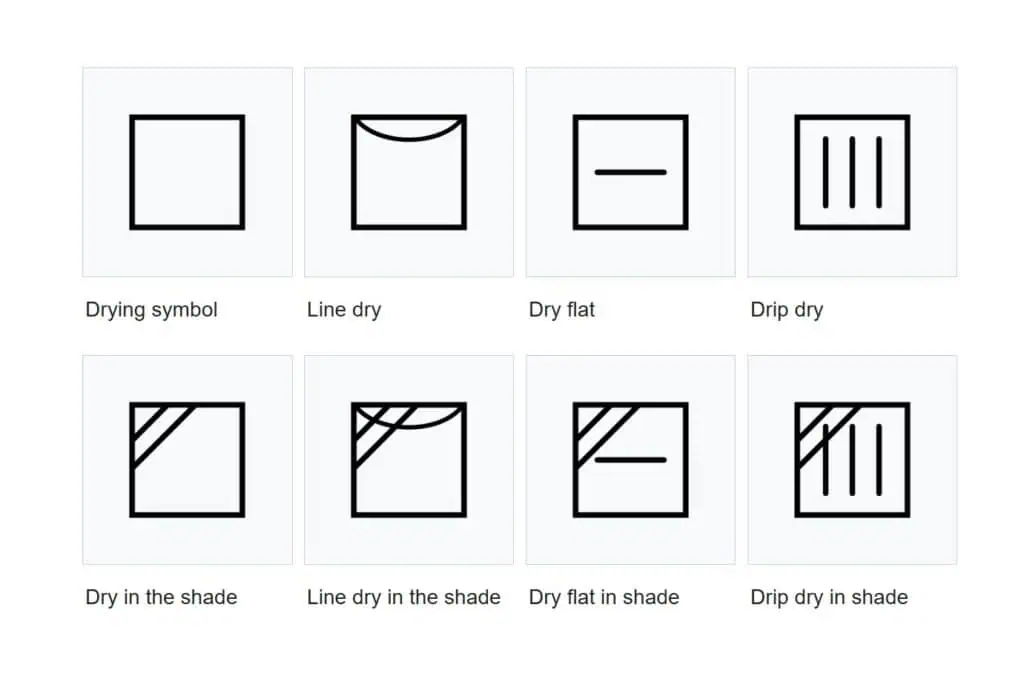The height and width of the screenshot is (676, 1024).
Task: Select the Drip dry three-vertical-lines icon
Action: click(x=852, y=172)
